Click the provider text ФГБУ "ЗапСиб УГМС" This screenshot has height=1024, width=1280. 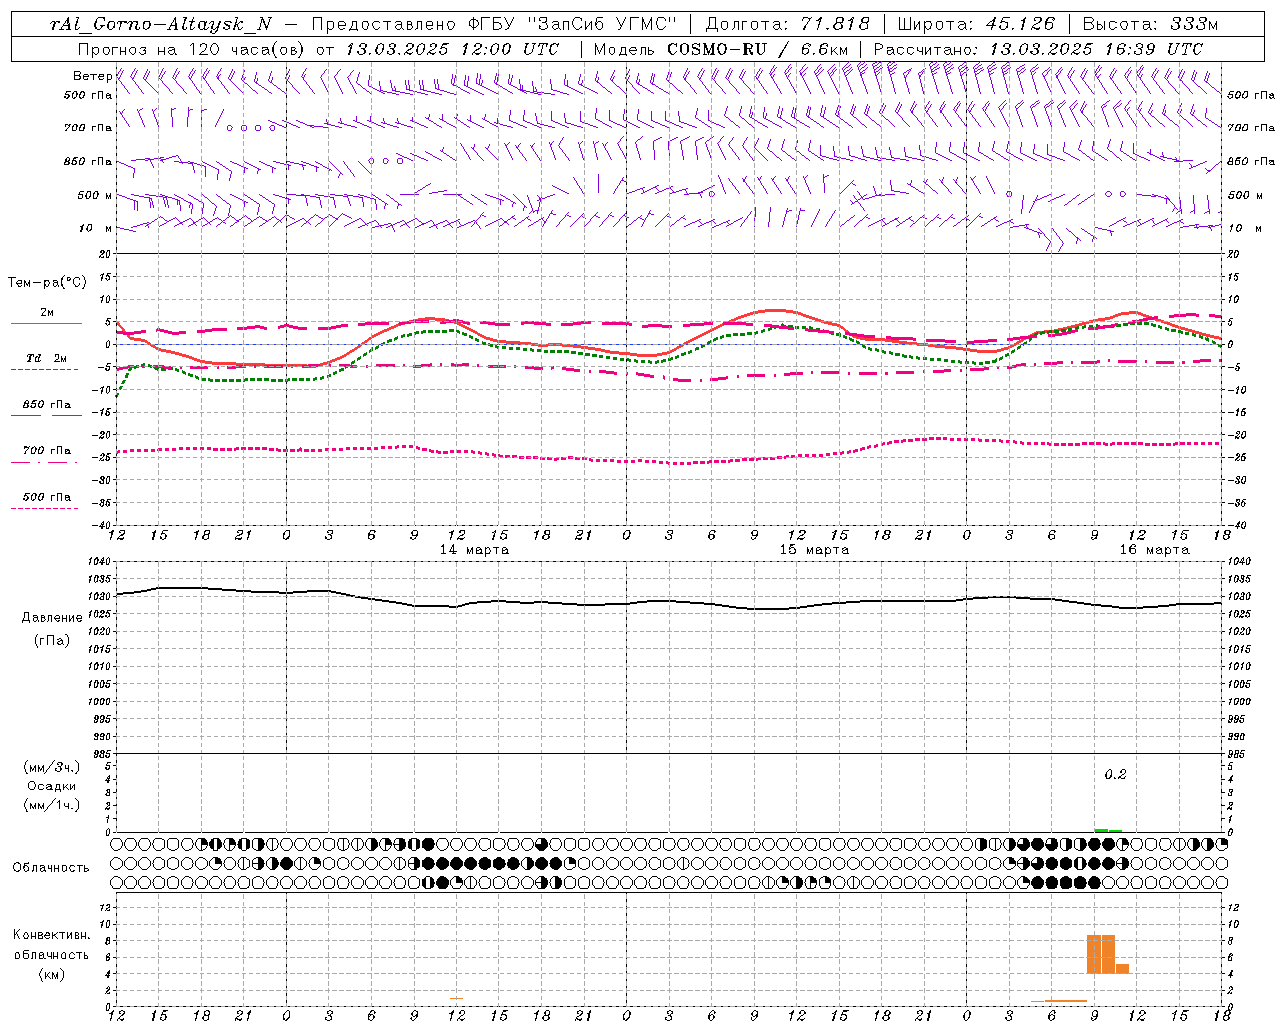[x=572, y=24]
